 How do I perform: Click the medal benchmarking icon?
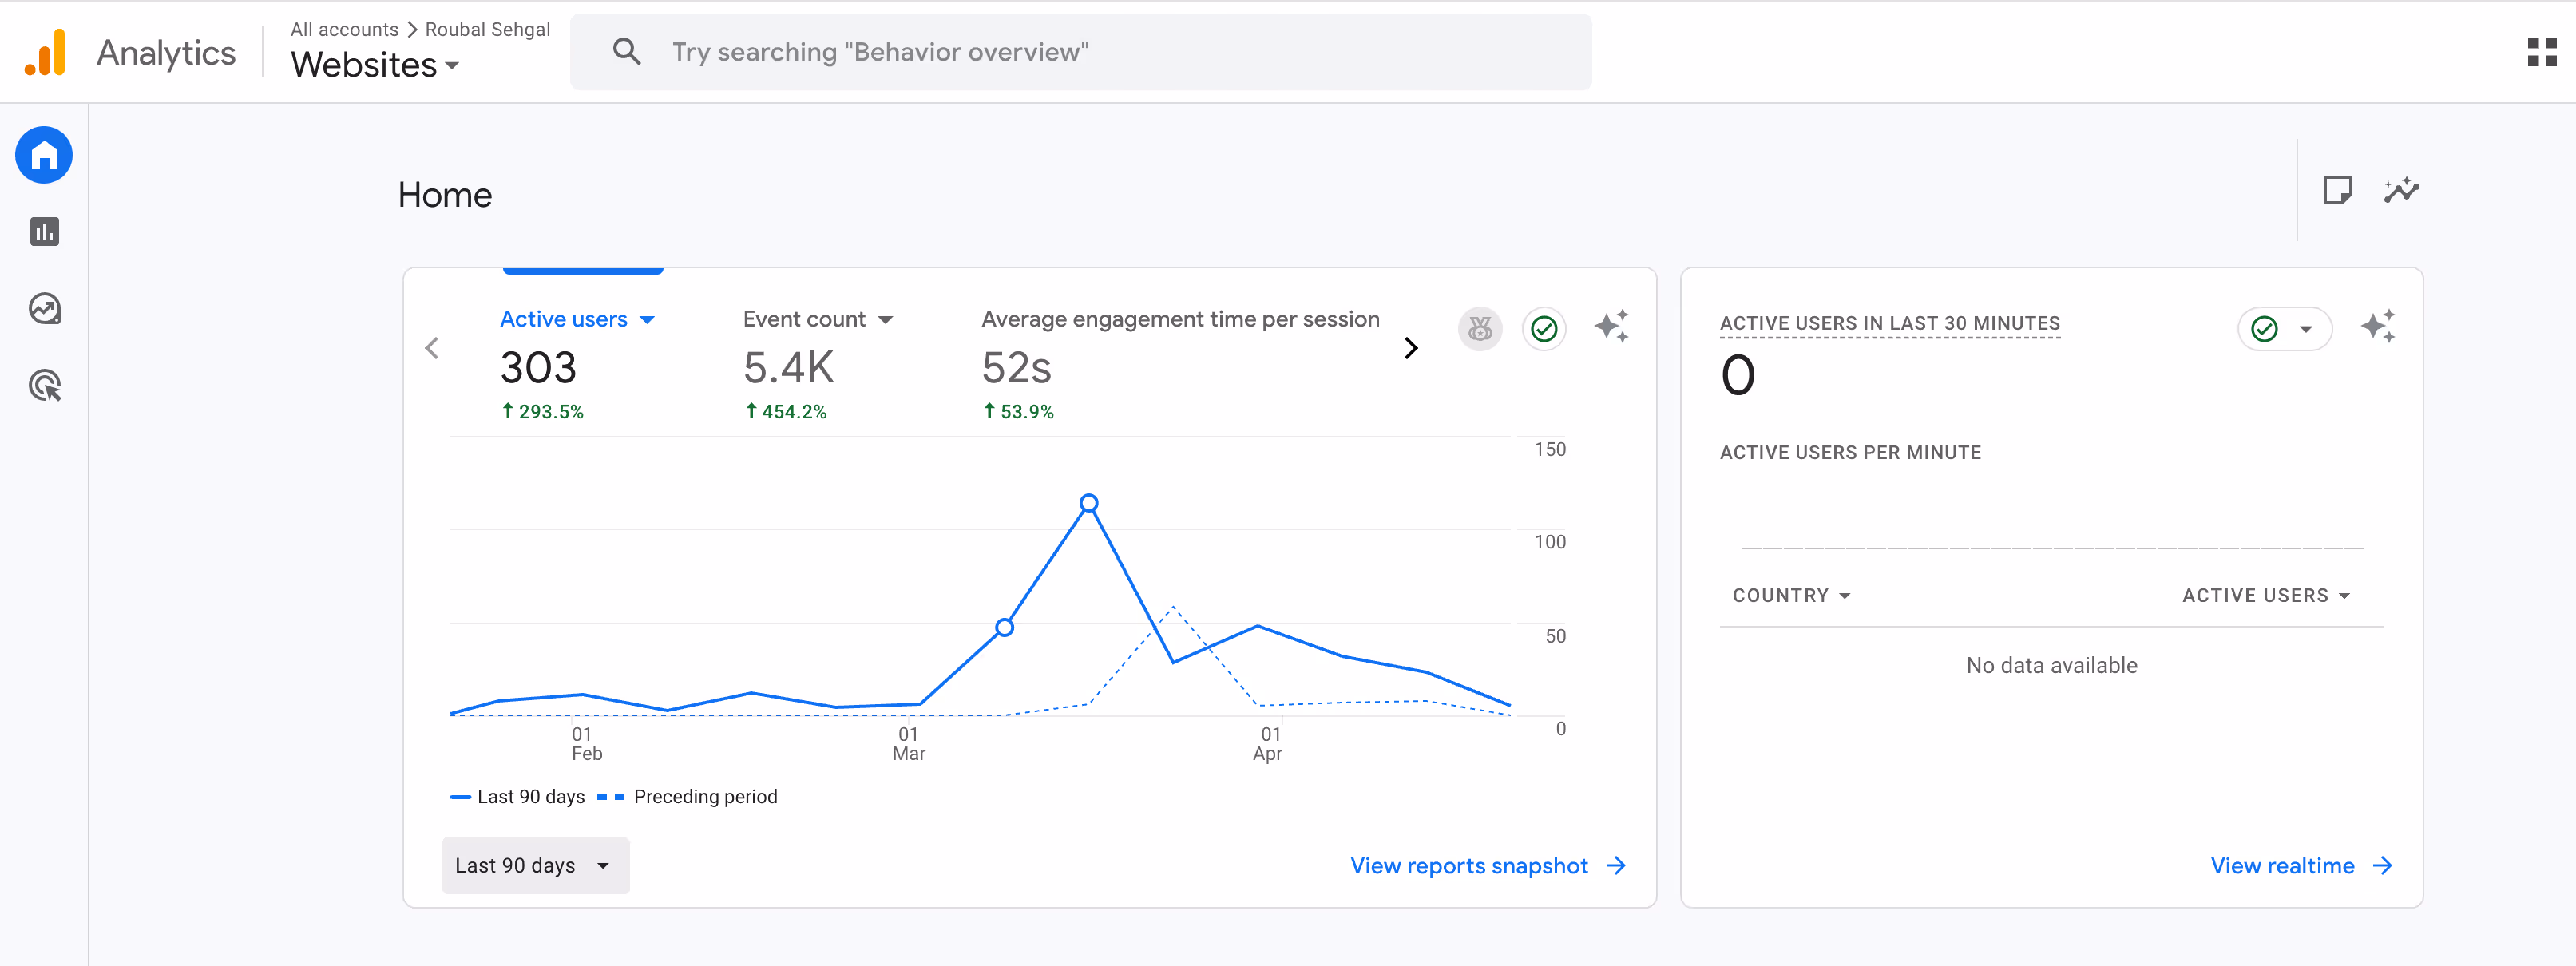pyautogui.click(x=1480, y=328)
